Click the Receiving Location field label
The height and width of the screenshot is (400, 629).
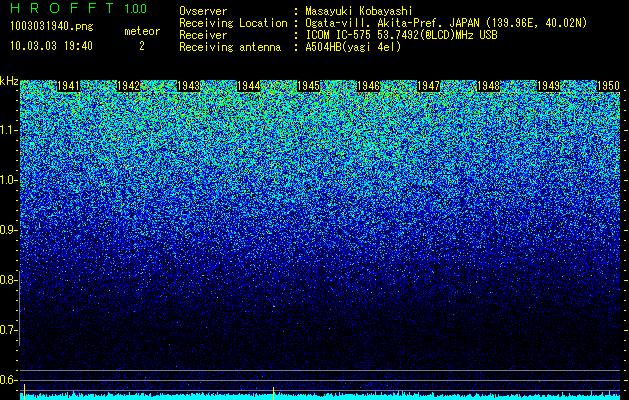click(x=233, y=23)
